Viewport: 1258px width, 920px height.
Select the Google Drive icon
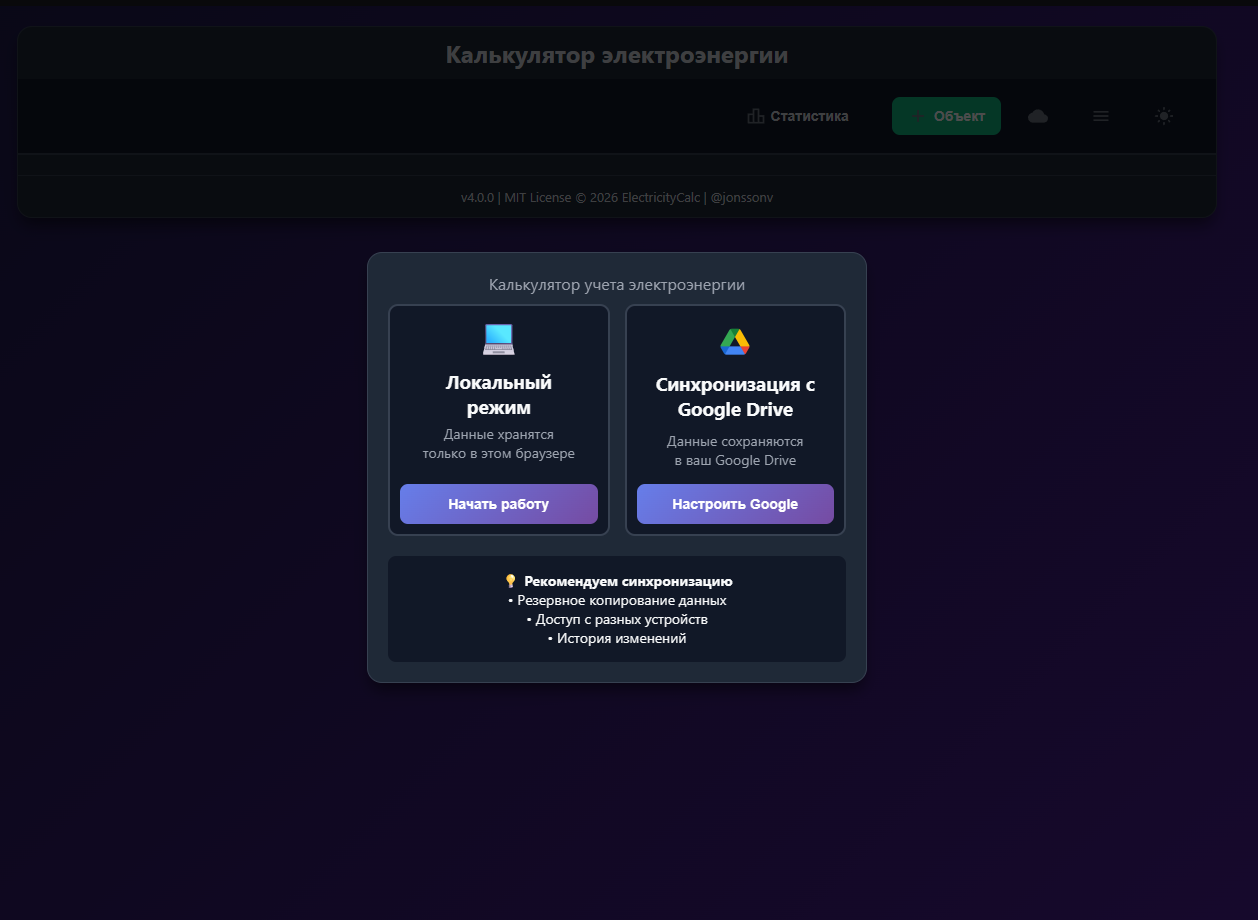[735, 340]
